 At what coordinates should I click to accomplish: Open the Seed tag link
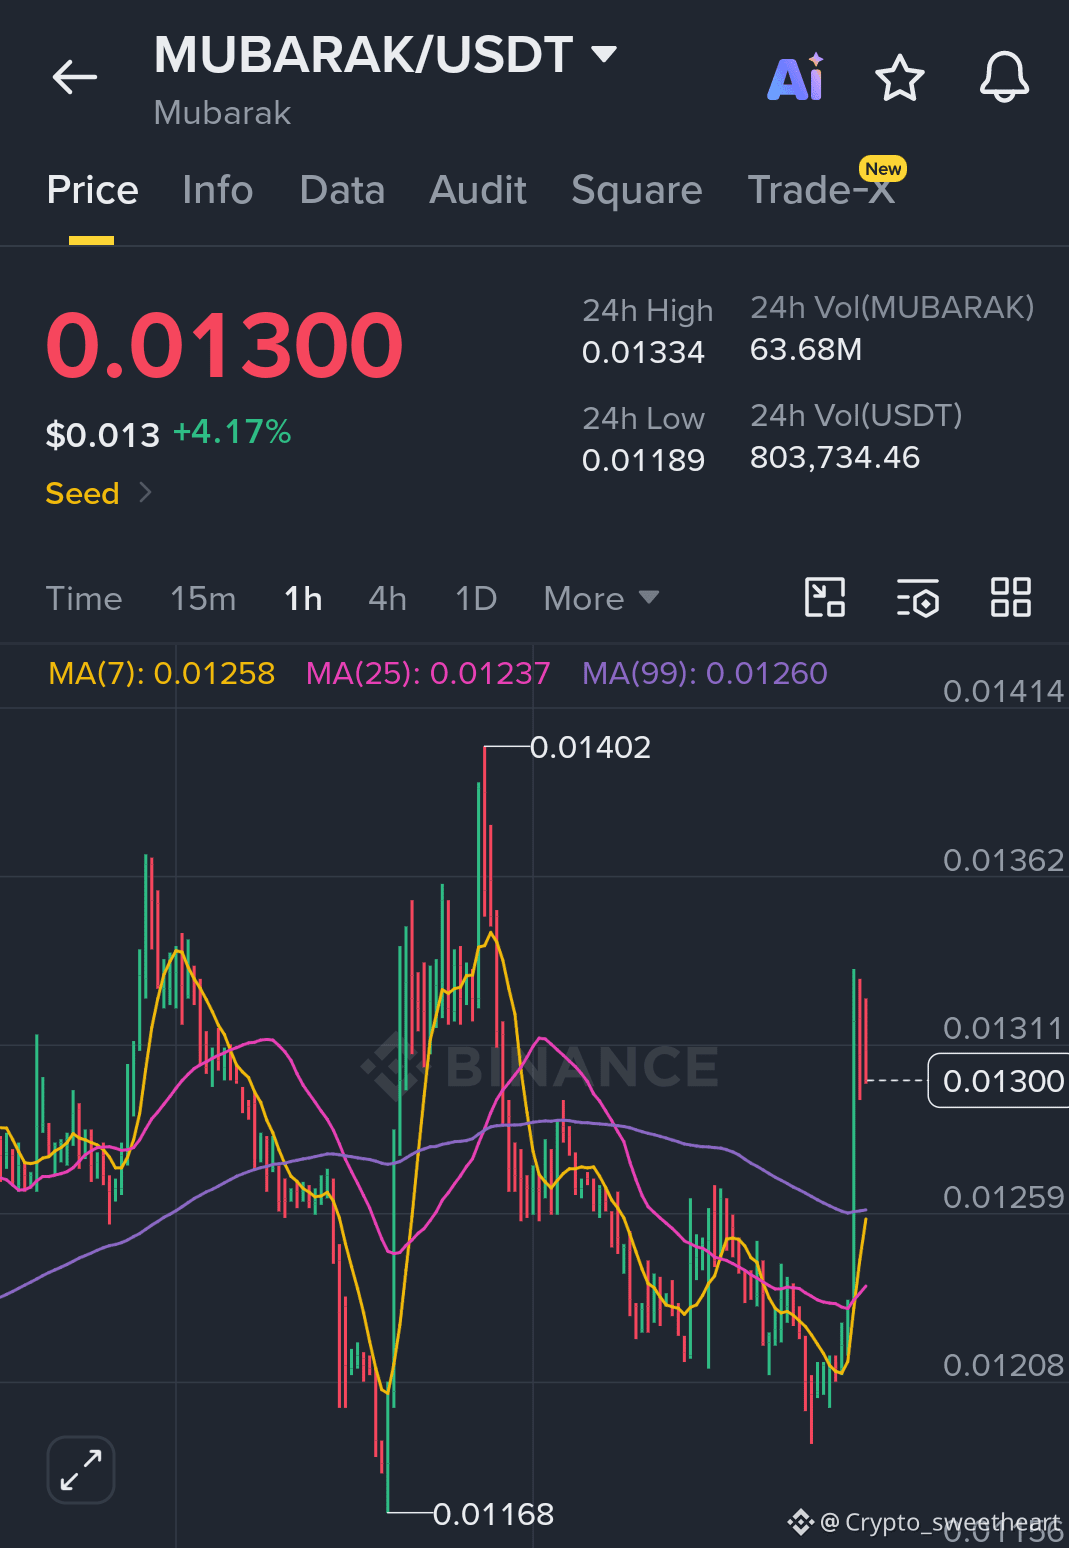[98, 493]
